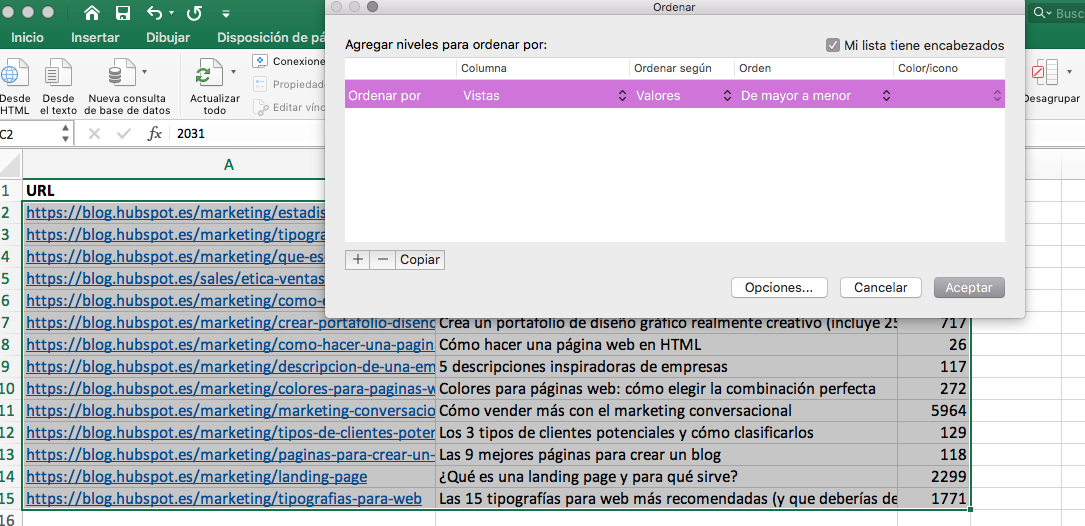This screenshot has width=1085, height=526.
Task: Open the marketing-conversacional link in row 11
Action: [x=230, y=410]
